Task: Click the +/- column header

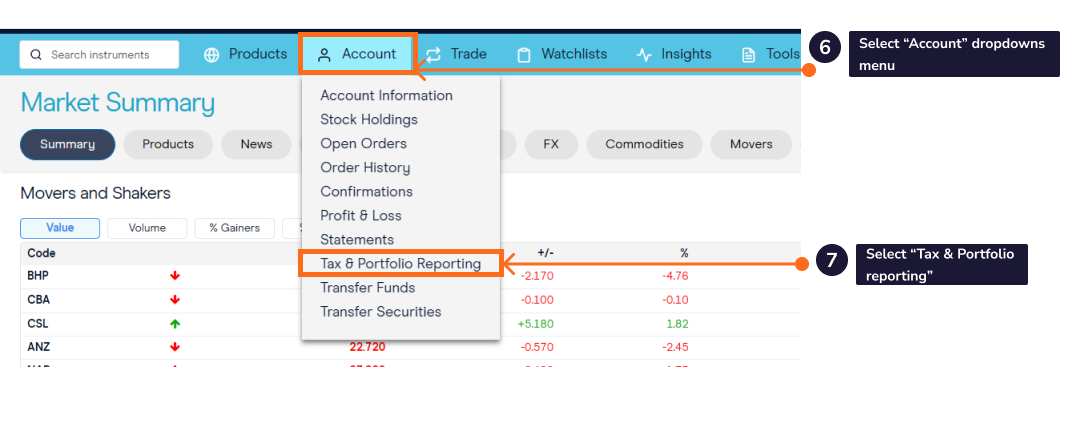Action: pos(545,253)
